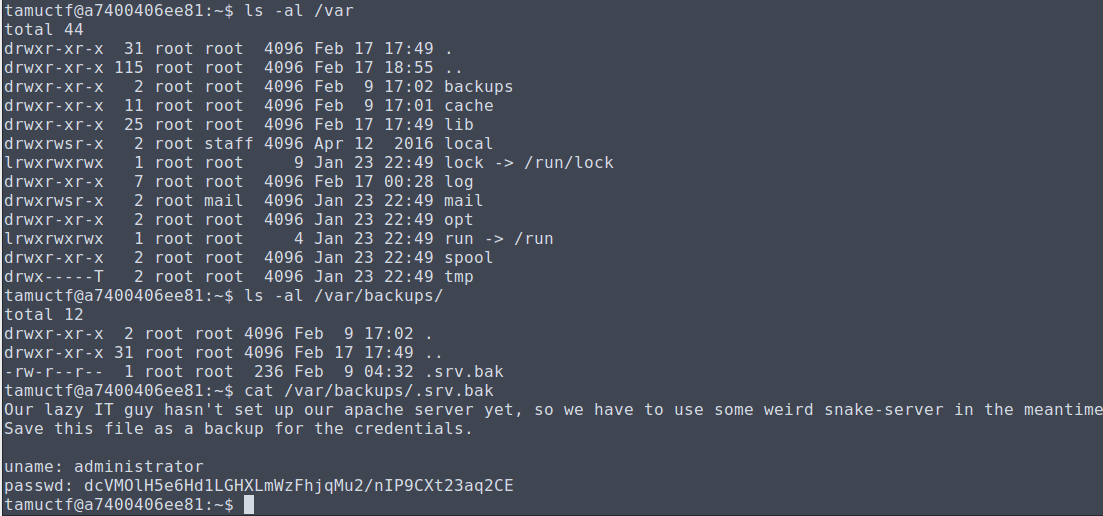Viewport: 1103px width, 516px height.
Task: Click the 'ls -al /var/backups/' command
Action: 343,295
